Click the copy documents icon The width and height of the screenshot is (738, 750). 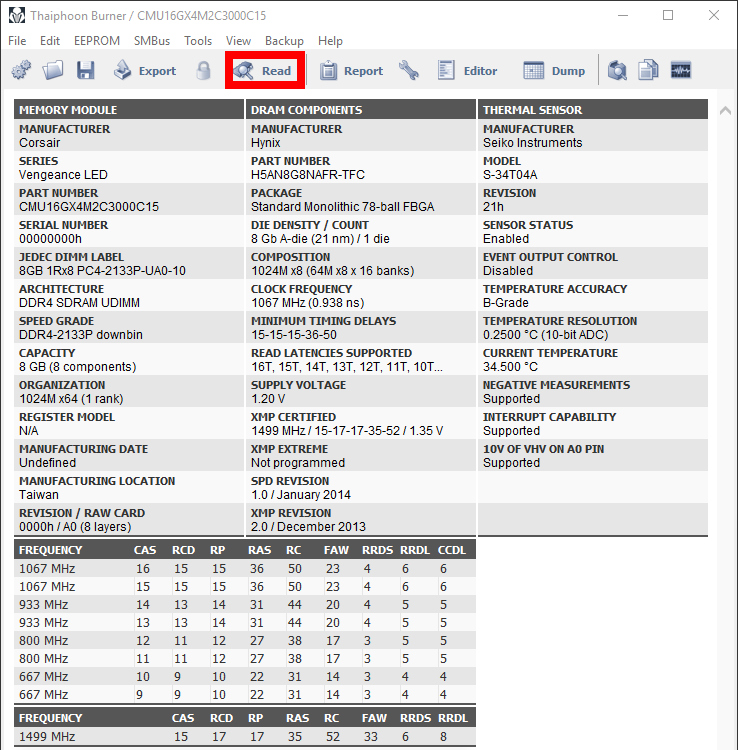coord(648,70)
